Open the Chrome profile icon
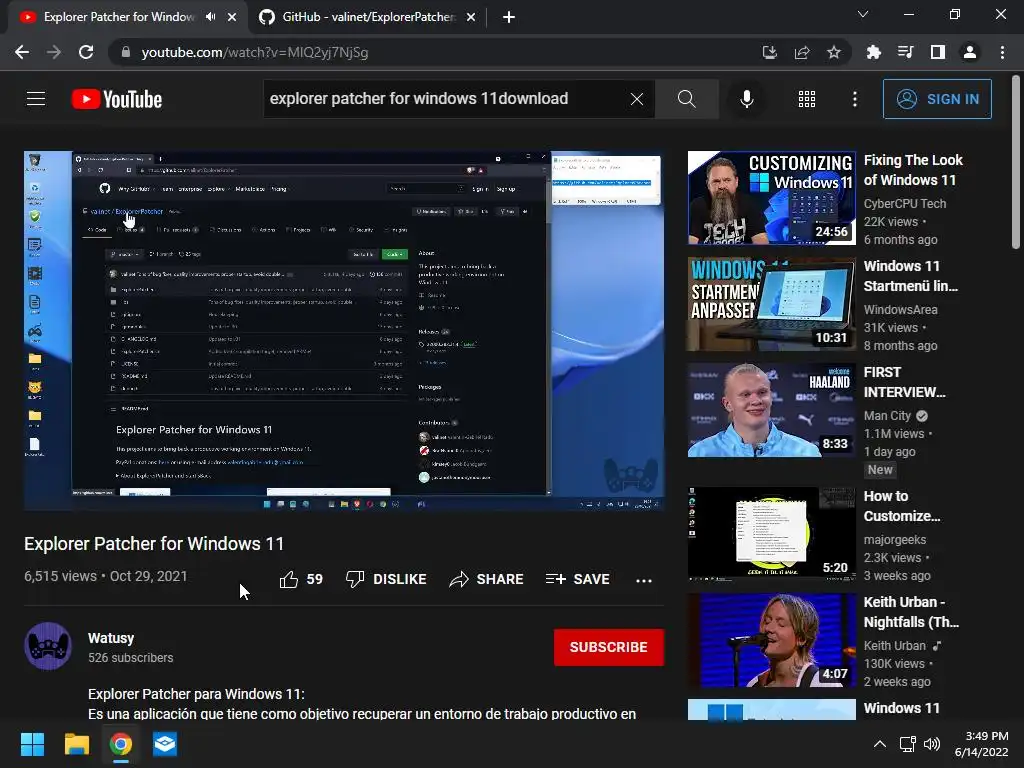The height and width of the screenshot is (768, 1024). tap(970, 52)
